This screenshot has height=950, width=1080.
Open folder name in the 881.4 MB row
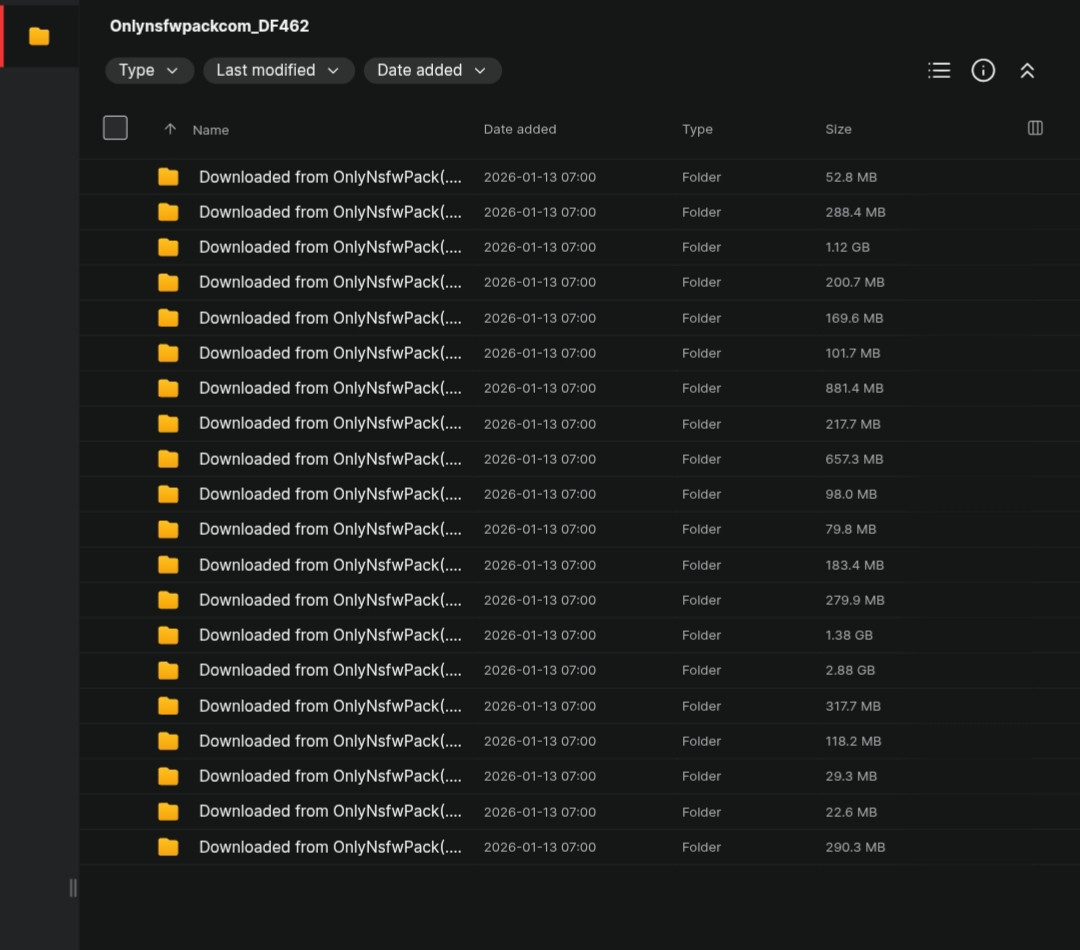[330, 389]
